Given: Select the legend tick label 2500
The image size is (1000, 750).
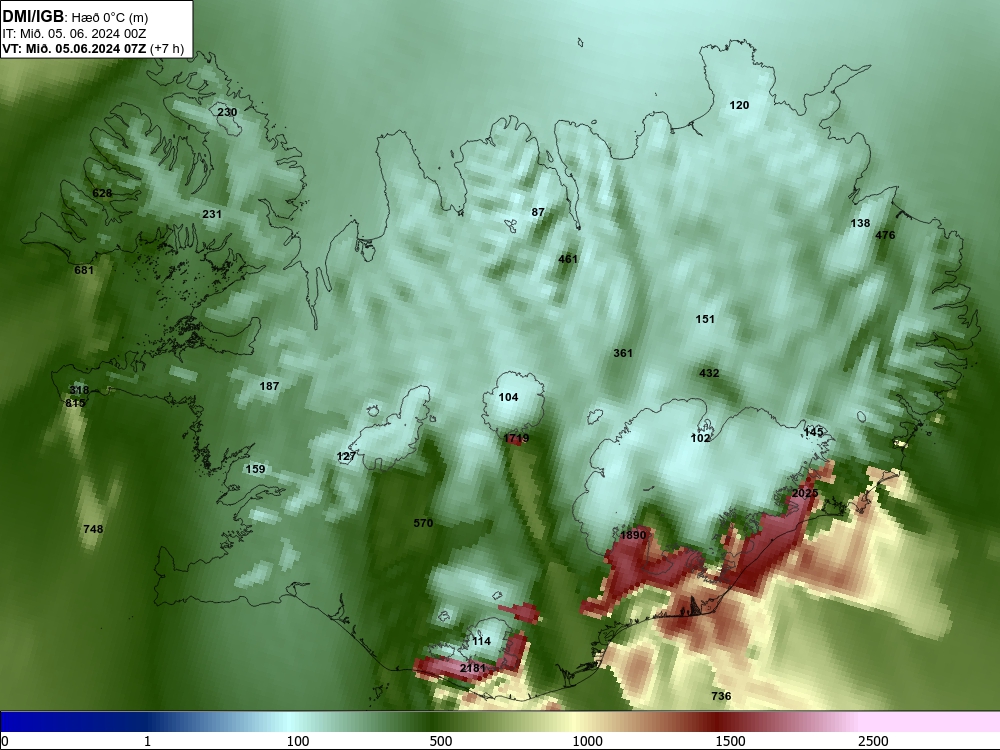Looking at the screenshot, I should pos(873,741).
